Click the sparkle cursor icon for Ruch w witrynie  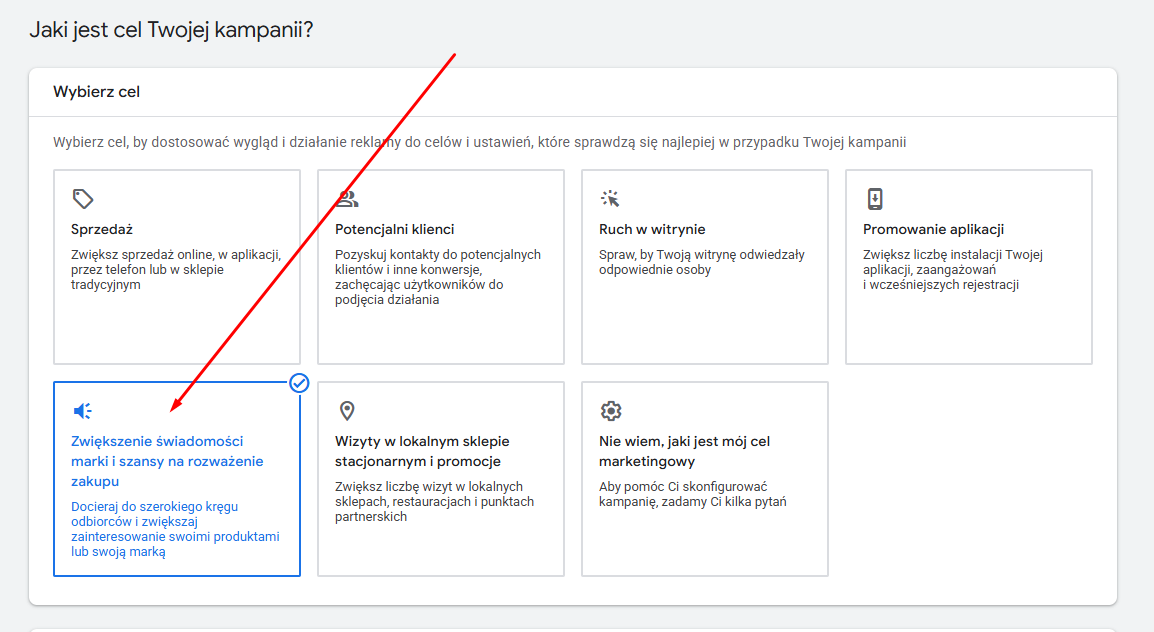point(611,198)
